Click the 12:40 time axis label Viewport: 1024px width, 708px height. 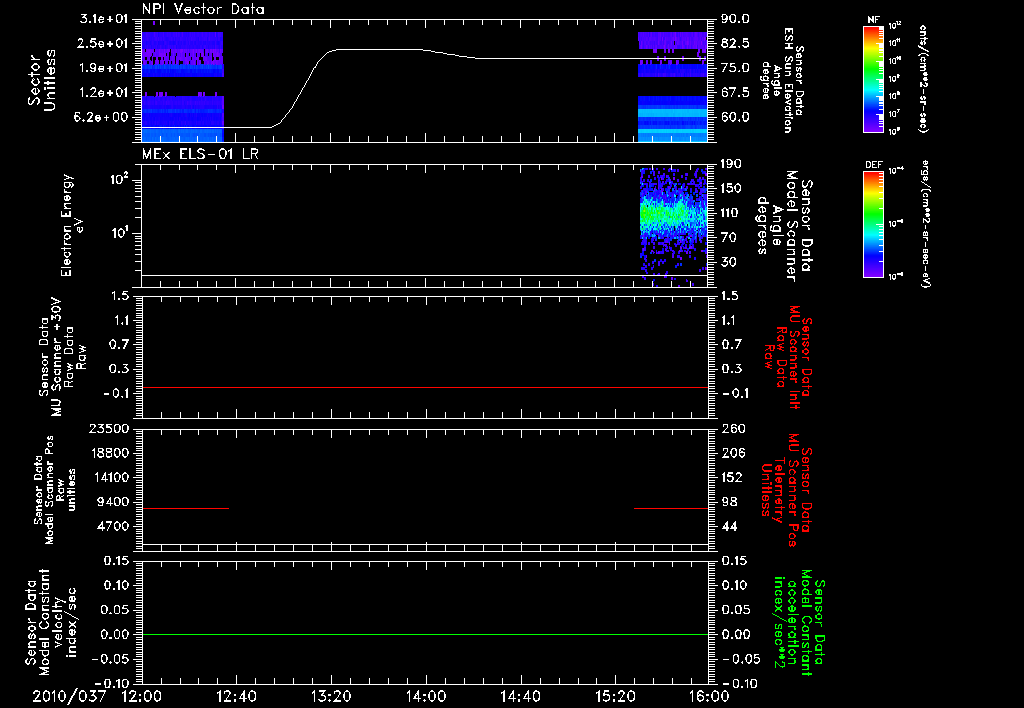(236, 697)
